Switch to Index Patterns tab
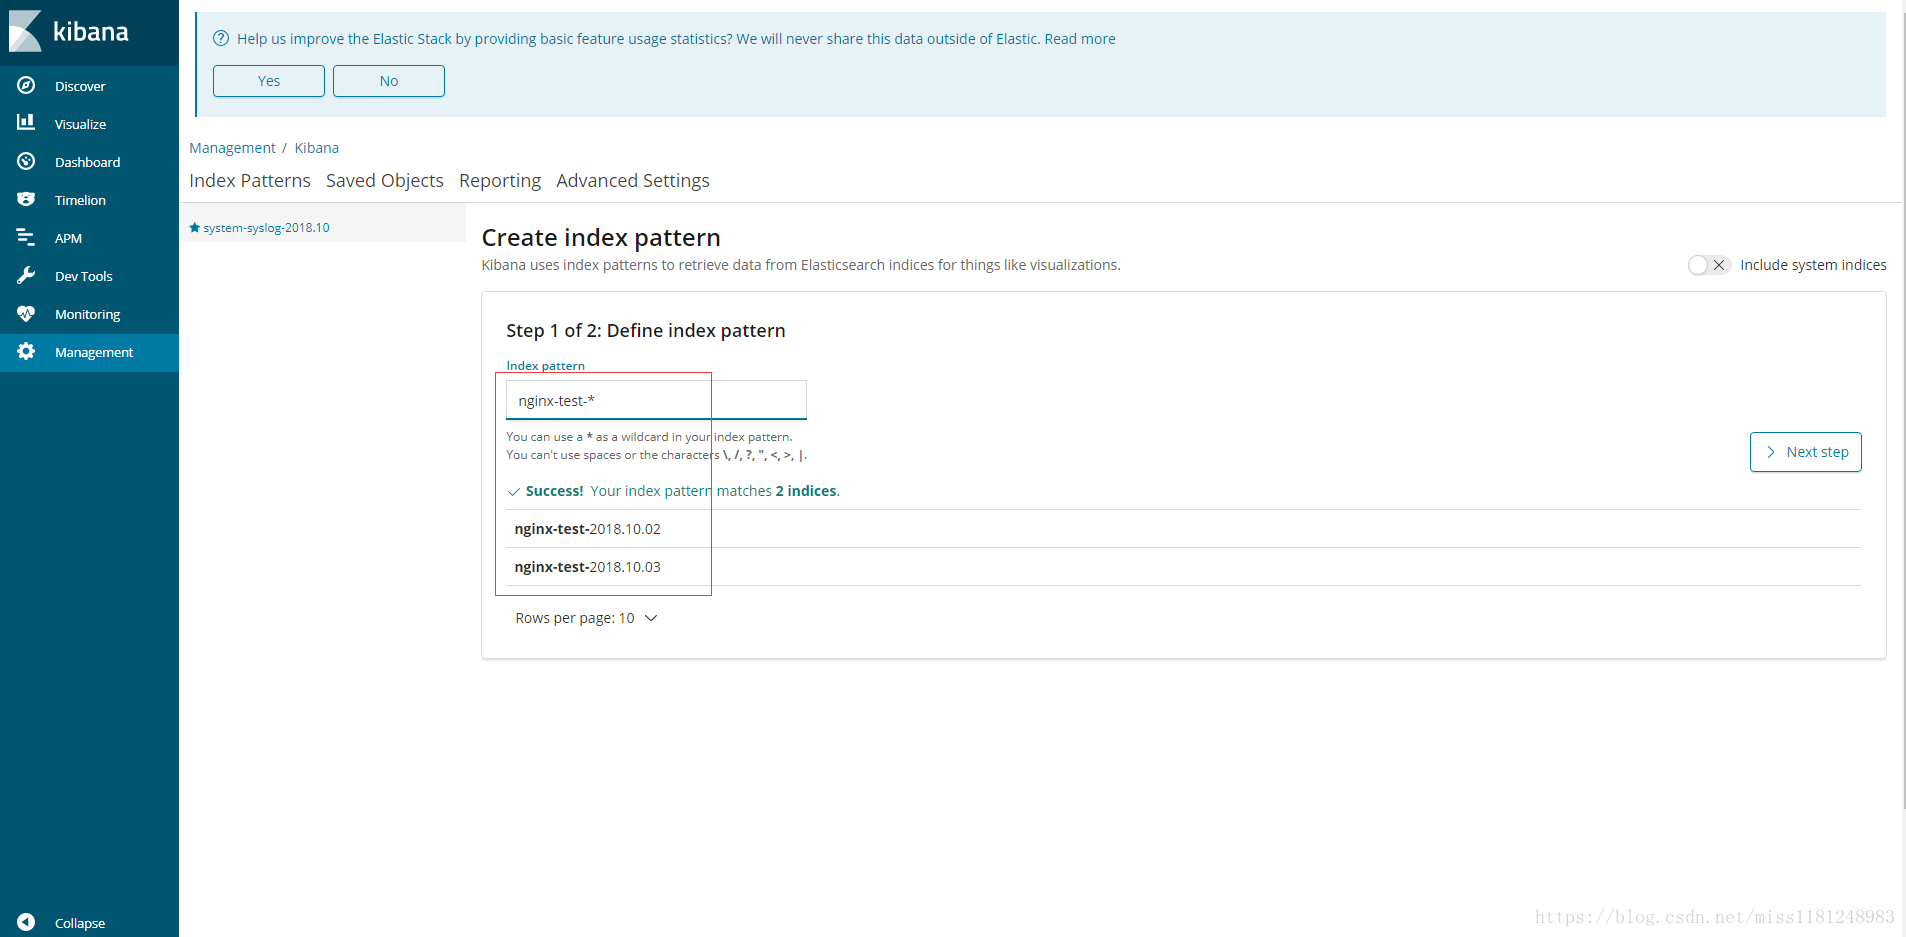Viewport: 1906px width, 937px height. point(250,180)
